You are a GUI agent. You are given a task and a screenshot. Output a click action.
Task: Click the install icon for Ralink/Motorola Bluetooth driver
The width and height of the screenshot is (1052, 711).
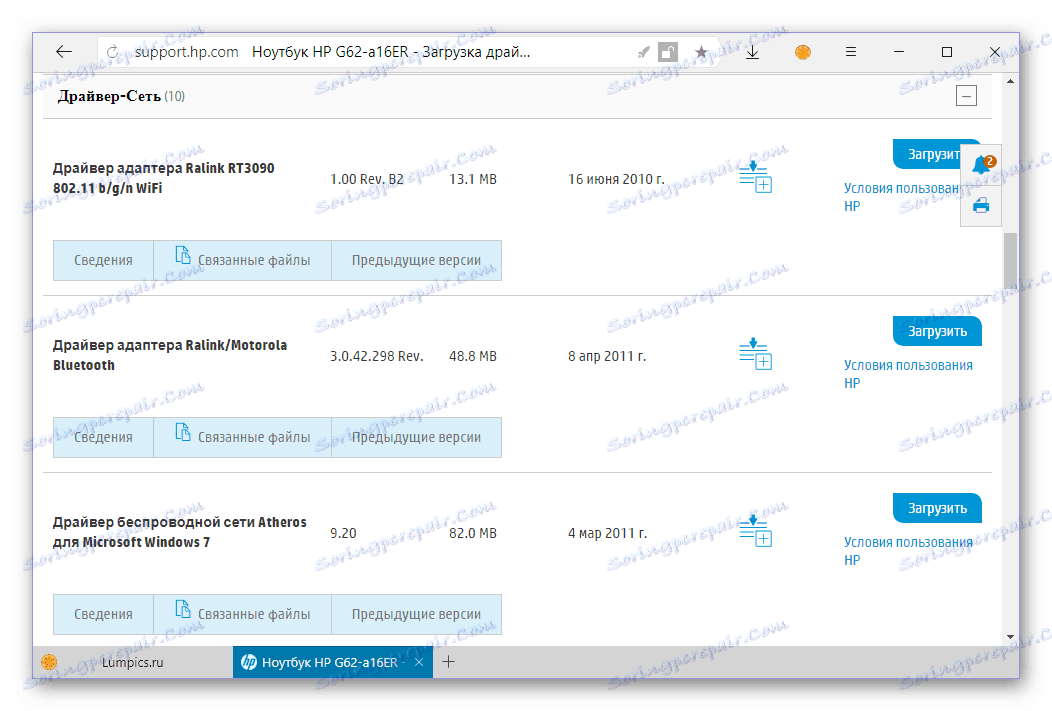click(x=756, y=355)
